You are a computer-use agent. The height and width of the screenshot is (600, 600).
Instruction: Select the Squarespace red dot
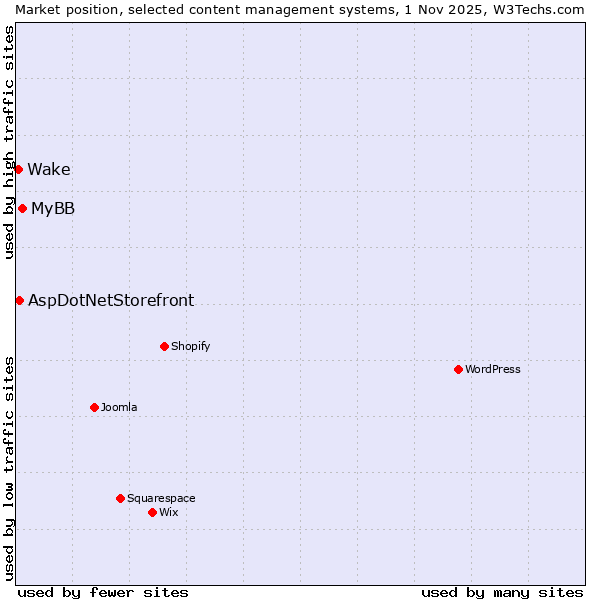pyautogui.click(x=120, y=498)
